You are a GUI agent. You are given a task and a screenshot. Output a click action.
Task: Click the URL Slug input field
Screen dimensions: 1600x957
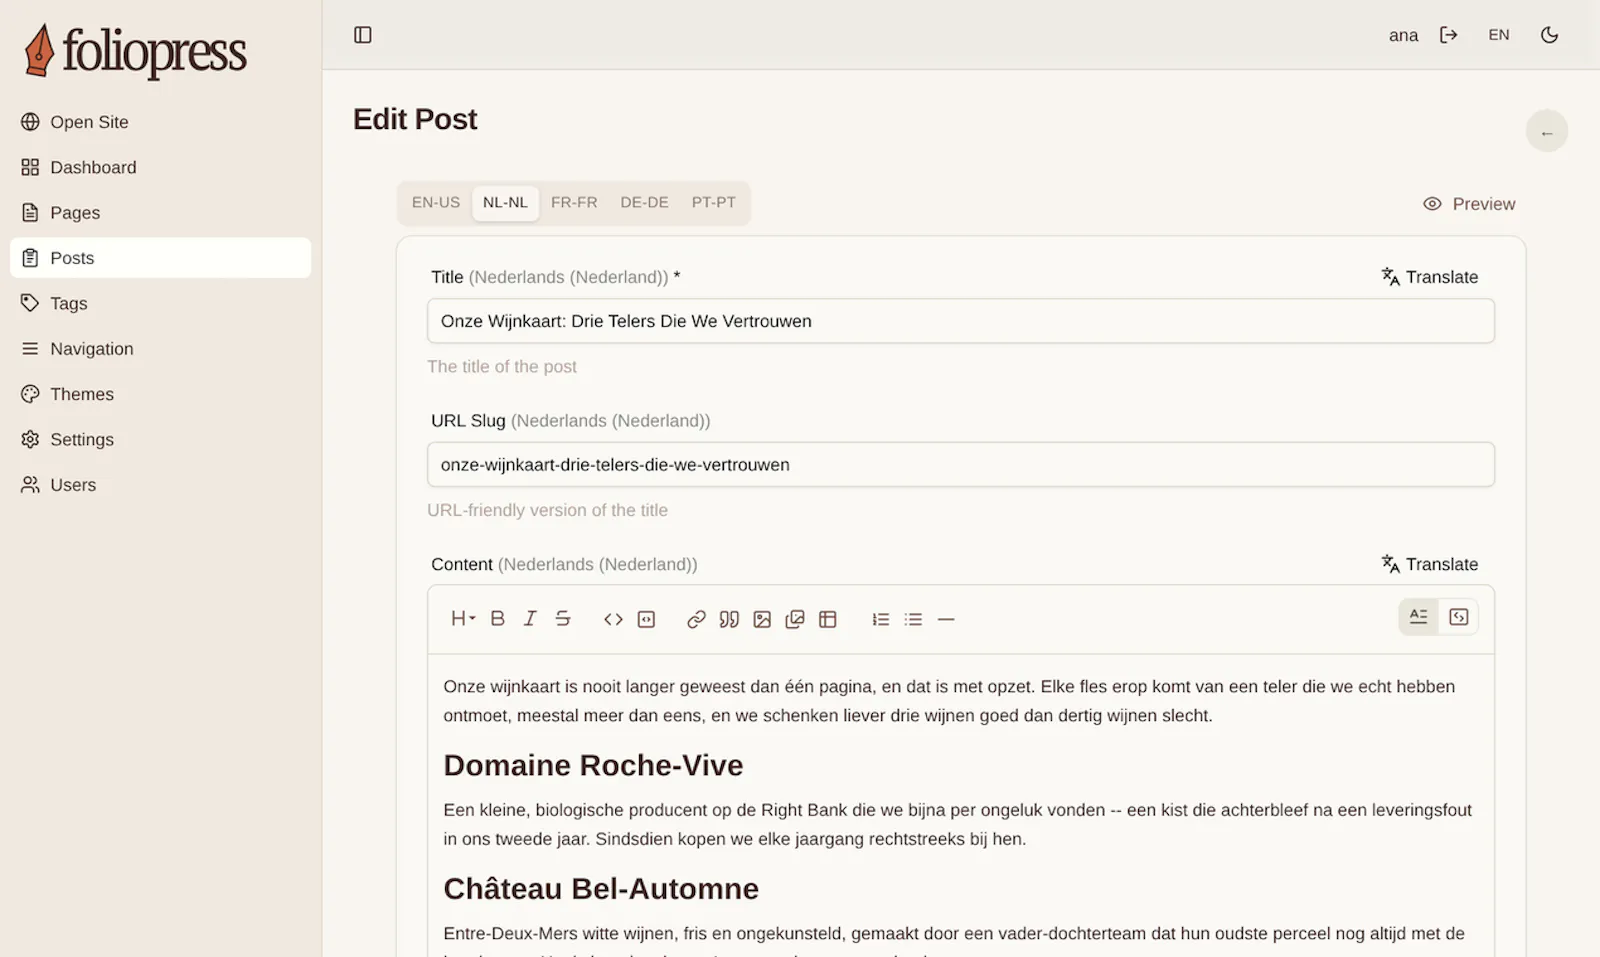[961, 465]
